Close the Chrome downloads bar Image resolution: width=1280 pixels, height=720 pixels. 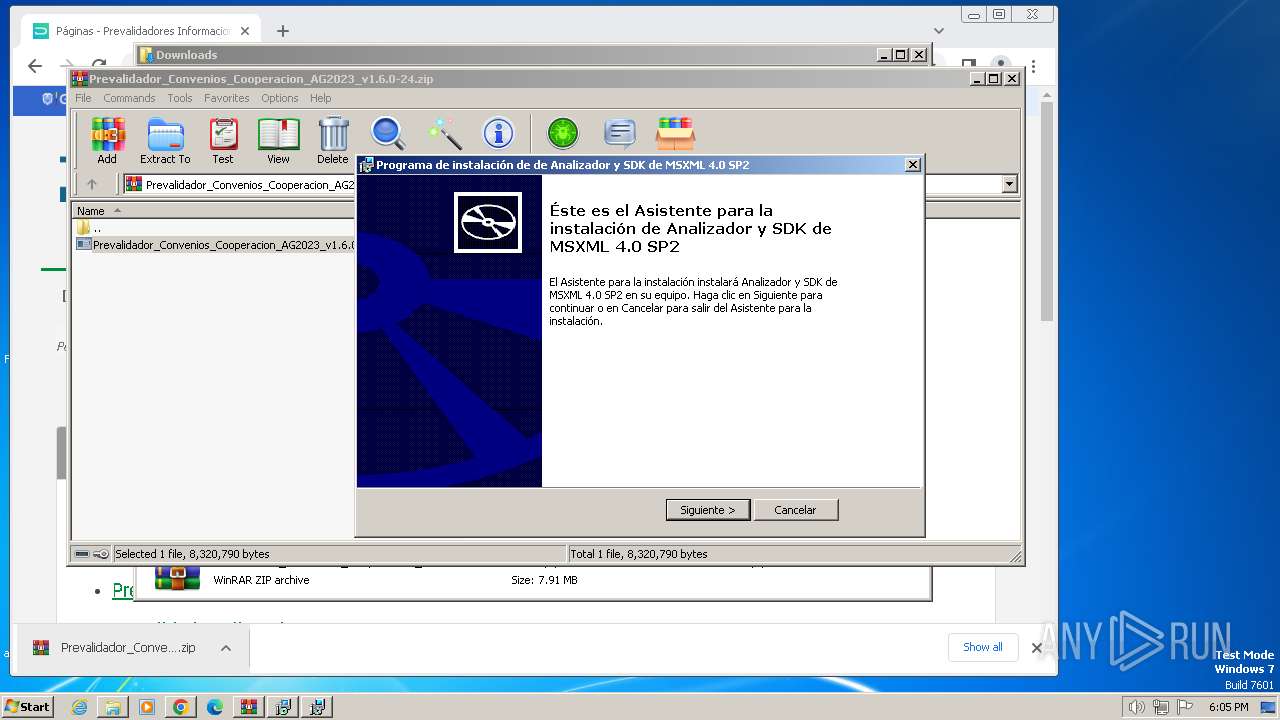(x=1037, y=648)
